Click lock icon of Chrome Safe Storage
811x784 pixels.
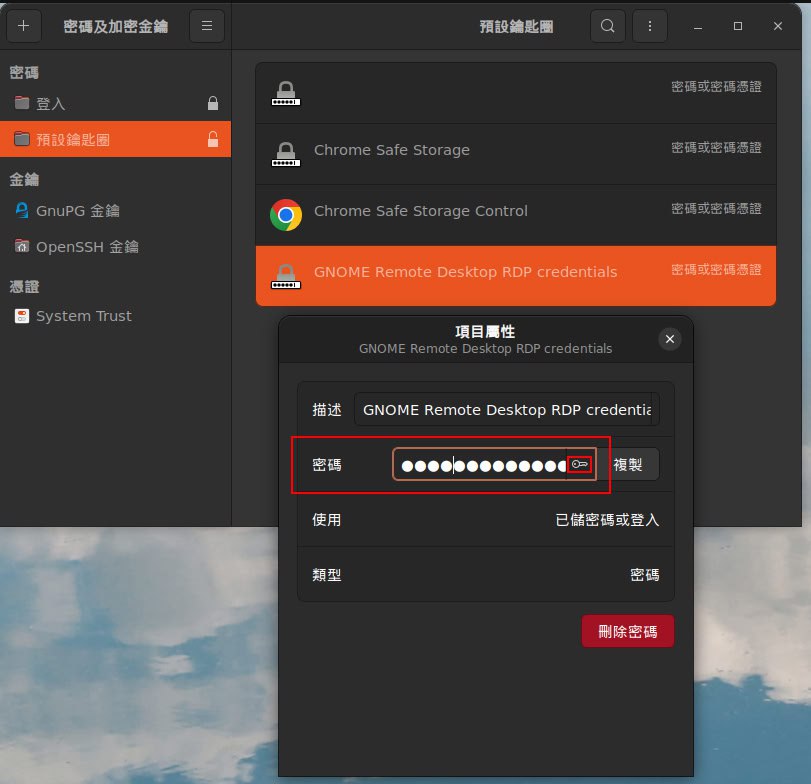click(286, 154)
